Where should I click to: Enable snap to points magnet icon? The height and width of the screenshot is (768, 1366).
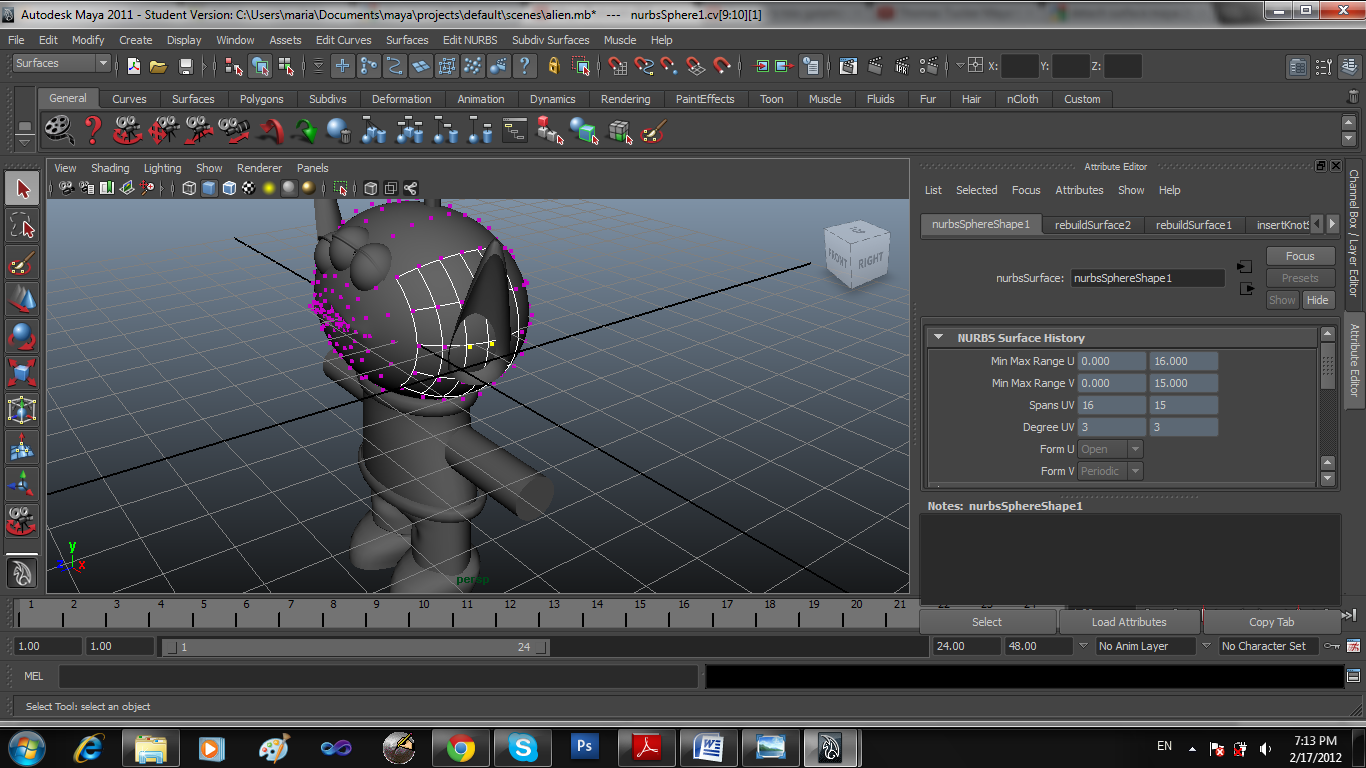point(669,66)
